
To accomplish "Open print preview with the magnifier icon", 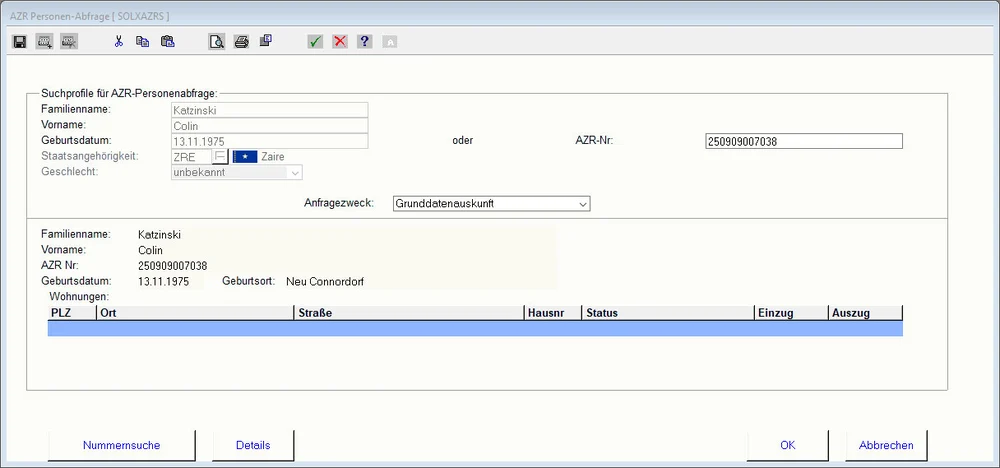I will point(216,42).
